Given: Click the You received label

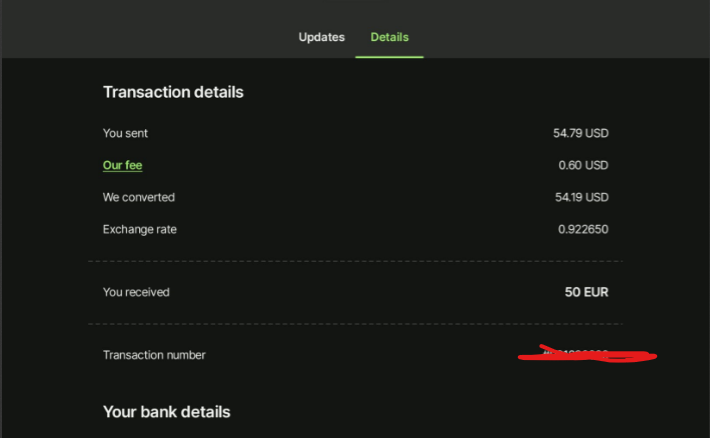Looking at the screenshot, I should tap(136, 292).
